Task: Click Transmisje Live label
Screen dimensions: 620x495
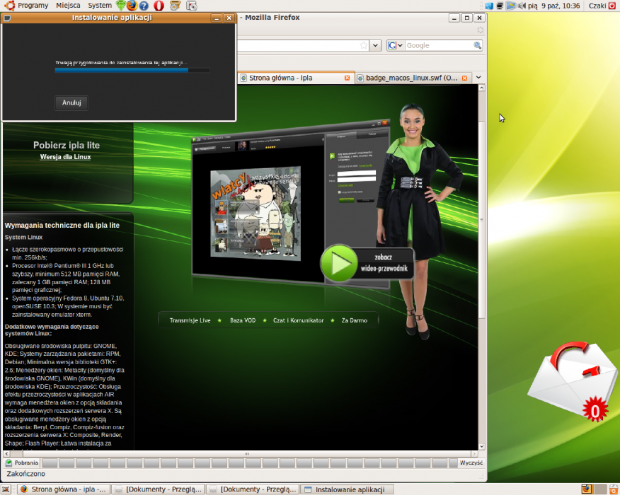Action: coord(190,320)
